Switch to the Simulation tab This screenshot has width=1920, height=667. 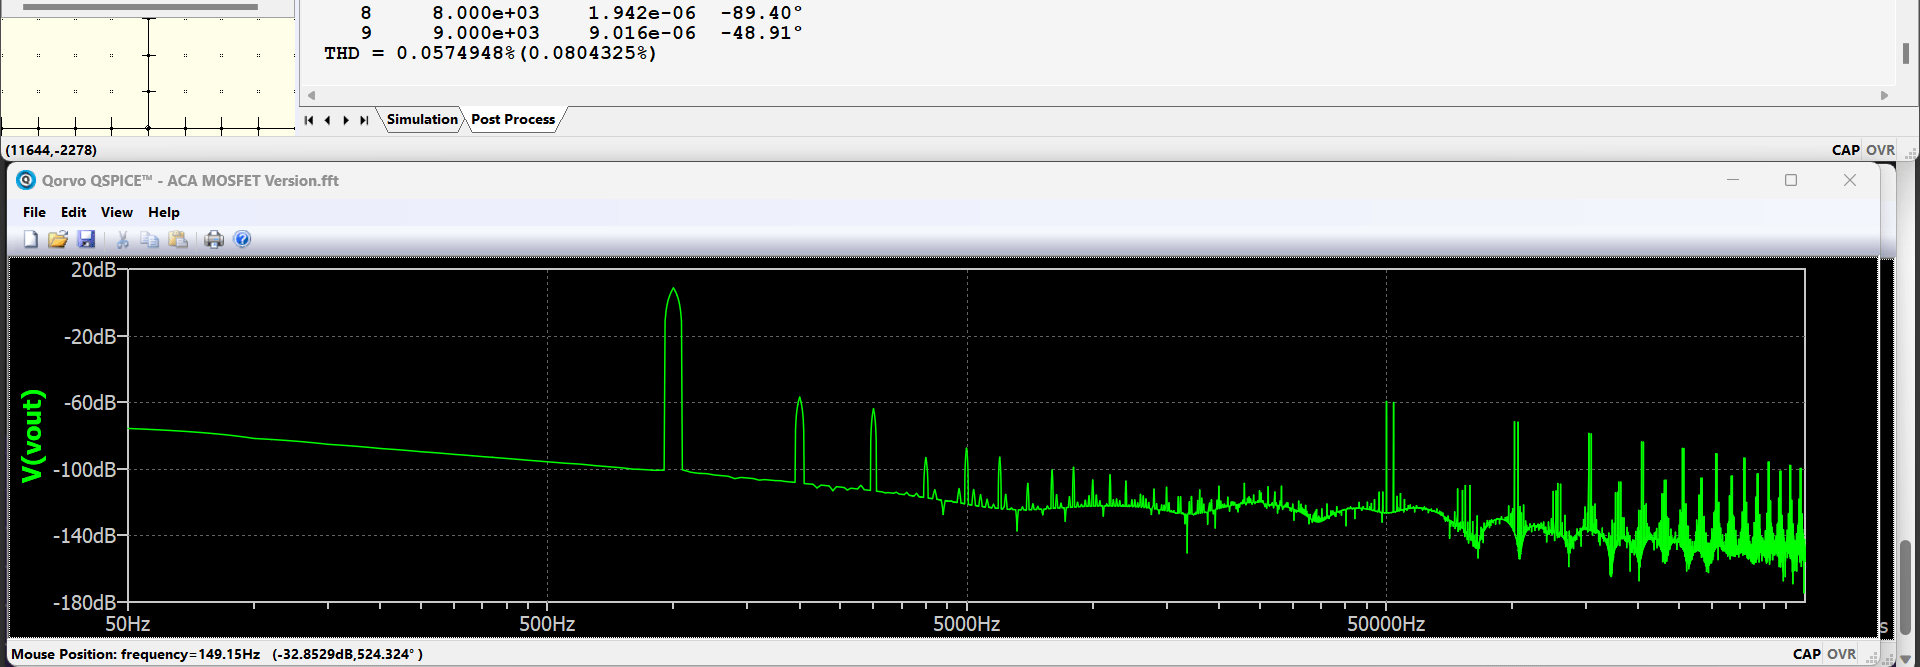click(x=422, y=119)
